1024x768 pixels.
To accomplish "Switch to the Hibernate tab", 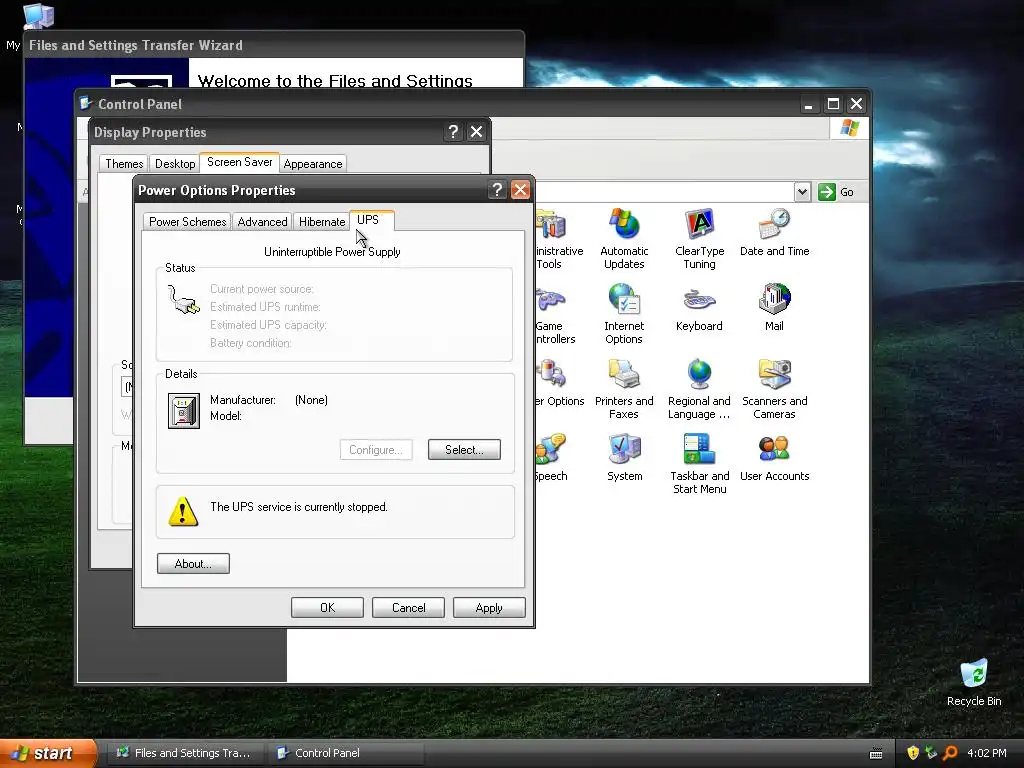I will 322,221.
